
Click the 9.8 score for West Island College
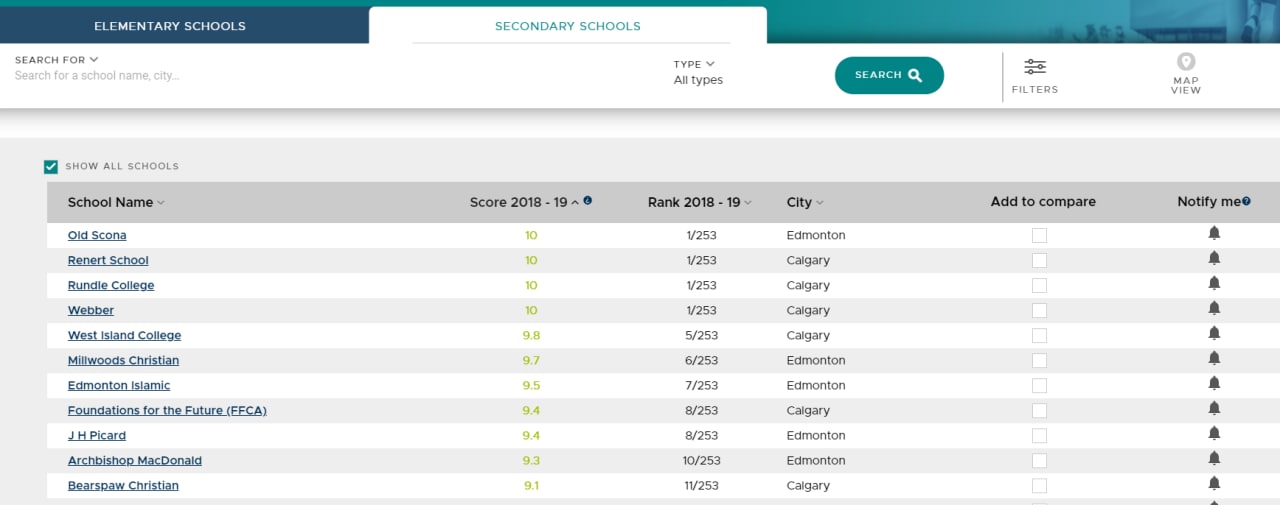[x=531, y=335]
